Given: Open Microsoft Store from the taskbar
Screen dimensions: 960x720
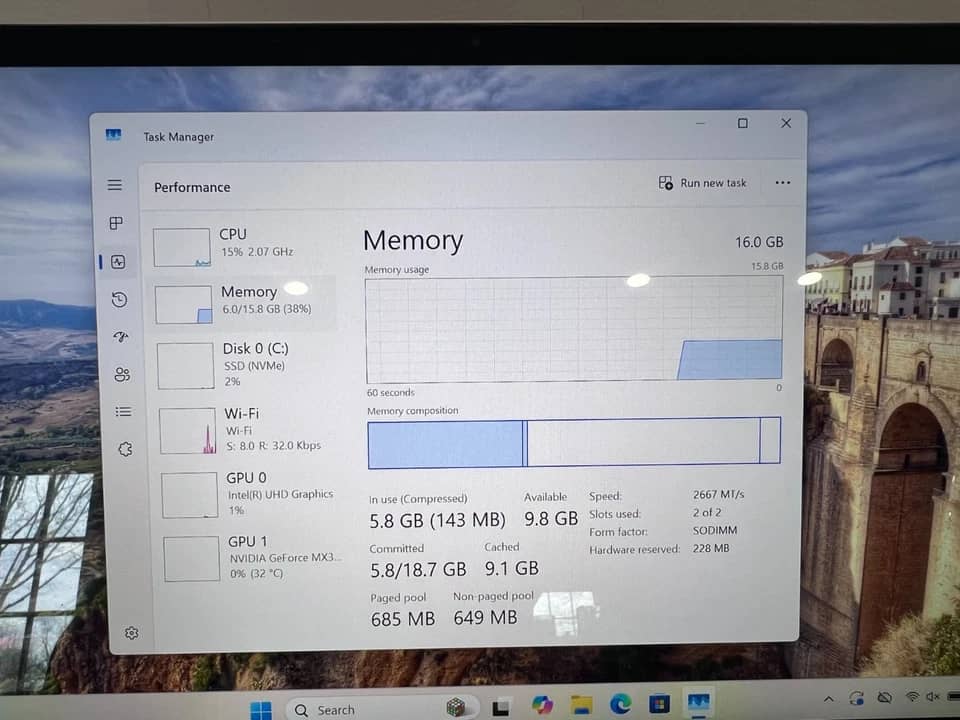Looking at the screenshot, I should click(659, 704).
